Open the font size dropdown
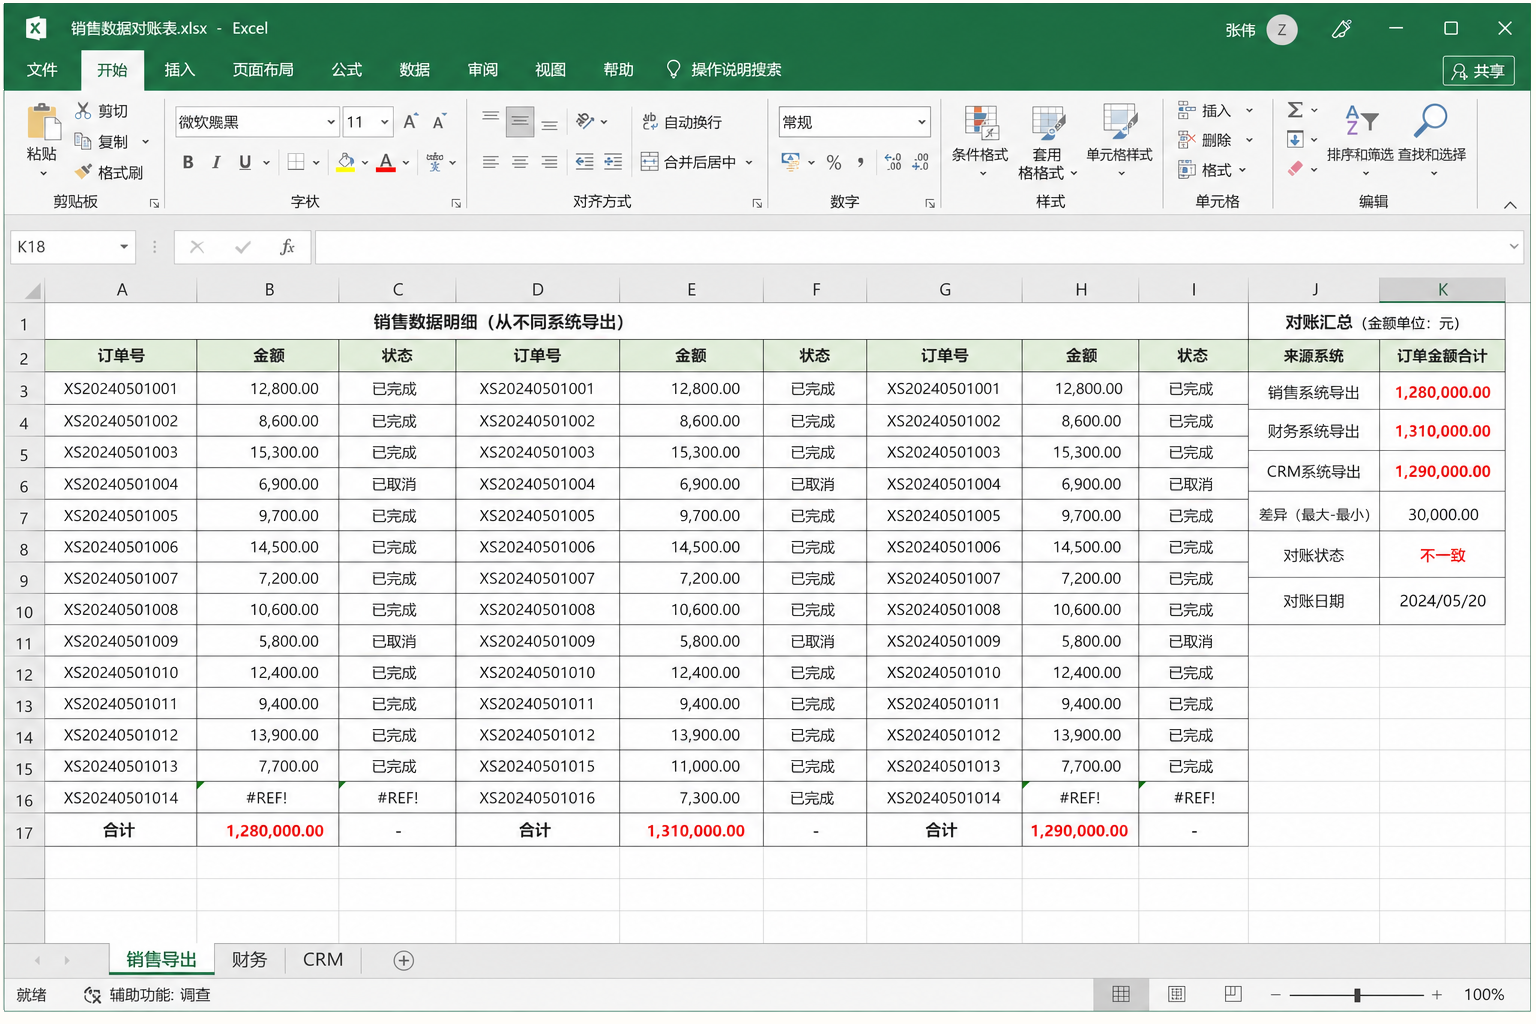This screenshot has width=1536, height=1024. (x=385, y=122)
